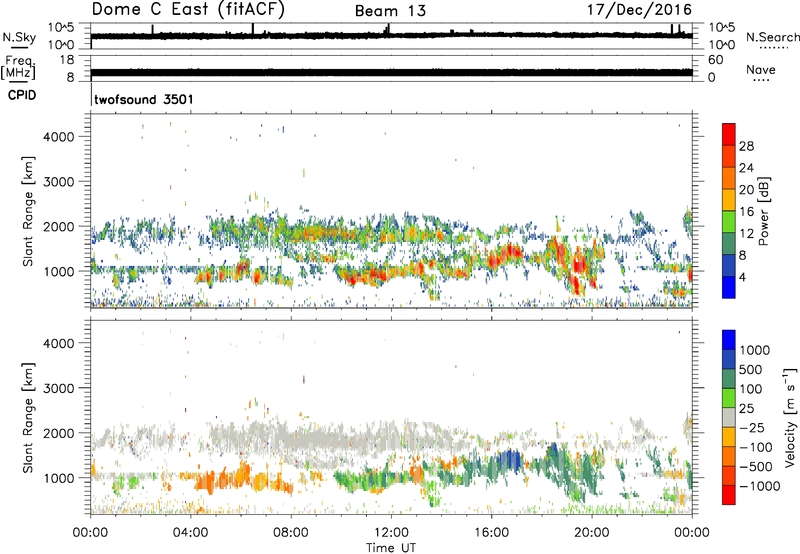
Task: Click the '18' frequency tick label
Action: (x=67, y=60)
